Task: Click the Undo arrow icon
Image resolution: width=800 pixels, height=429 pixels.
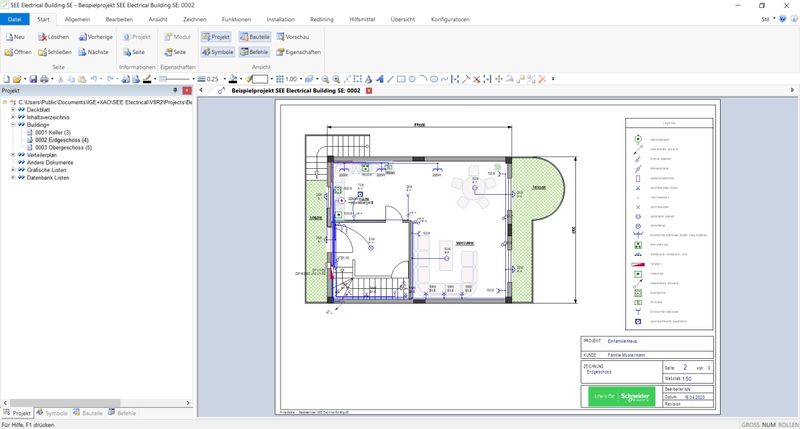Action: [95, 79]
